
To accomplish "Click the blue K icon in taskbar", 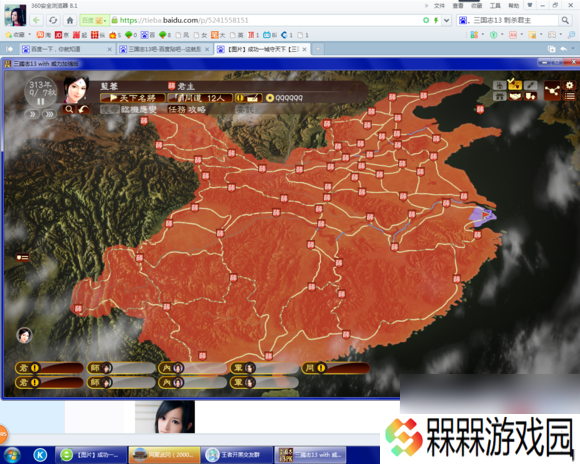I will coord(40,455).
